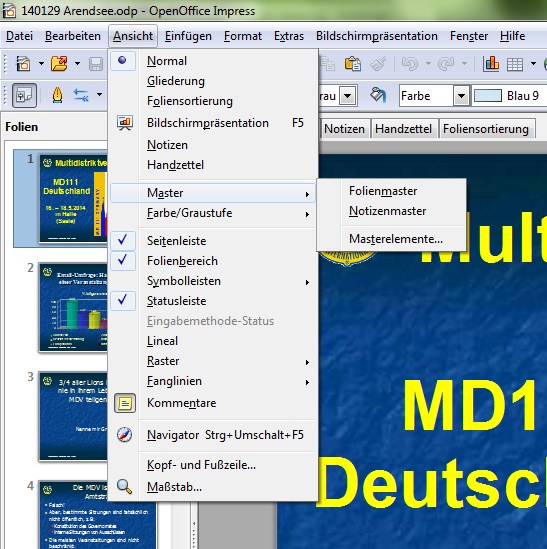Click the Blau 9 light blue color swatch
Viewport: 547px width, 549px height.
pos(487,96)
